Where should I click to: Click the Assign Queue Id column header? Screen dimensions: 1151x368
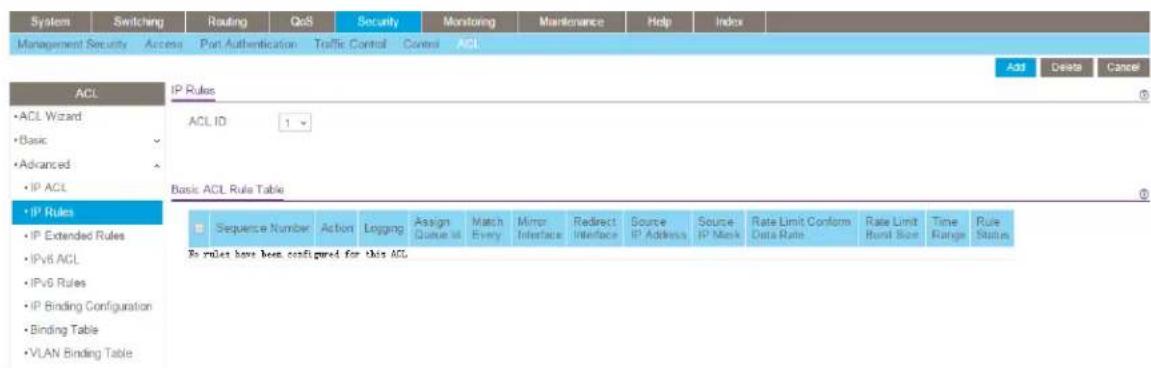(437, 228)
